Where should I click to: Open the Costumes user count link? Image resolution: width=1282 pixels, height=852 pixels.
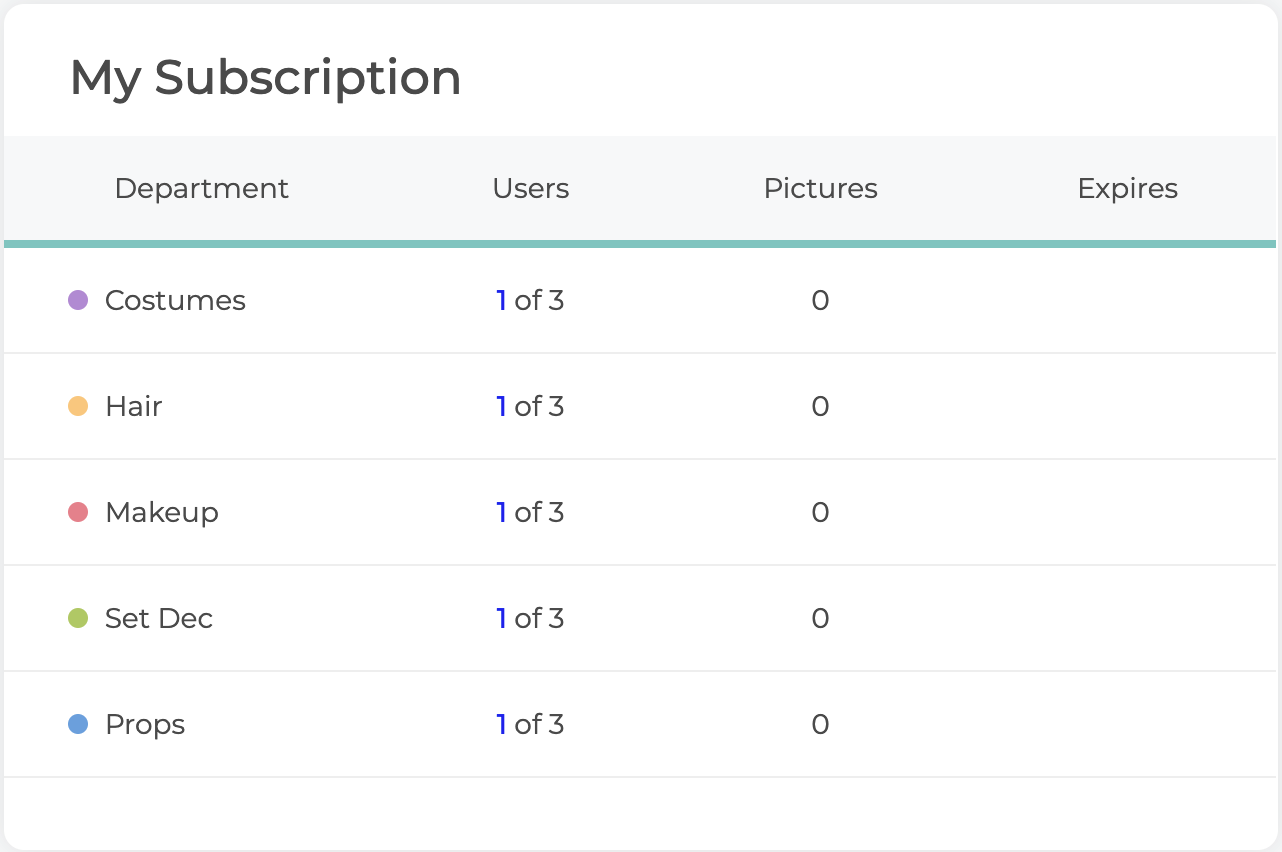coord(501,300)
